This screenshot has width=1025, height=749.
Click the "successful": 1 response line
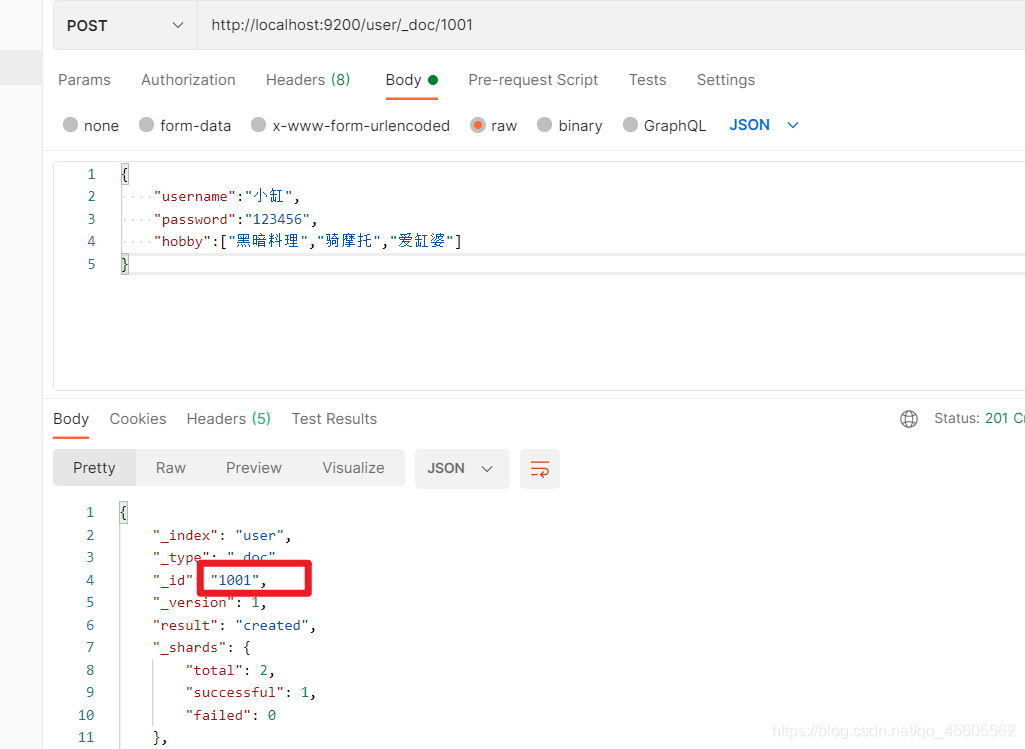coord(250,693)
